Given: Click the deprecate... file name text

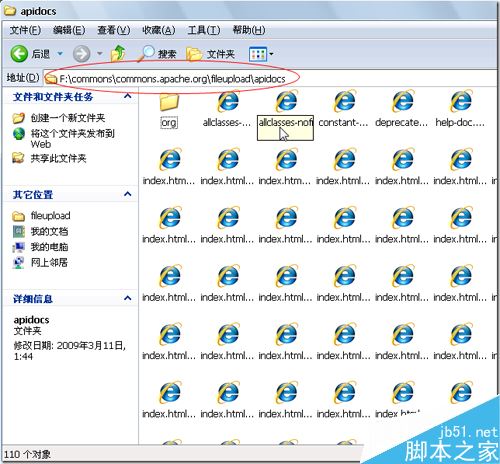Looking at the screenshot, I should click(x=401, y=123).
